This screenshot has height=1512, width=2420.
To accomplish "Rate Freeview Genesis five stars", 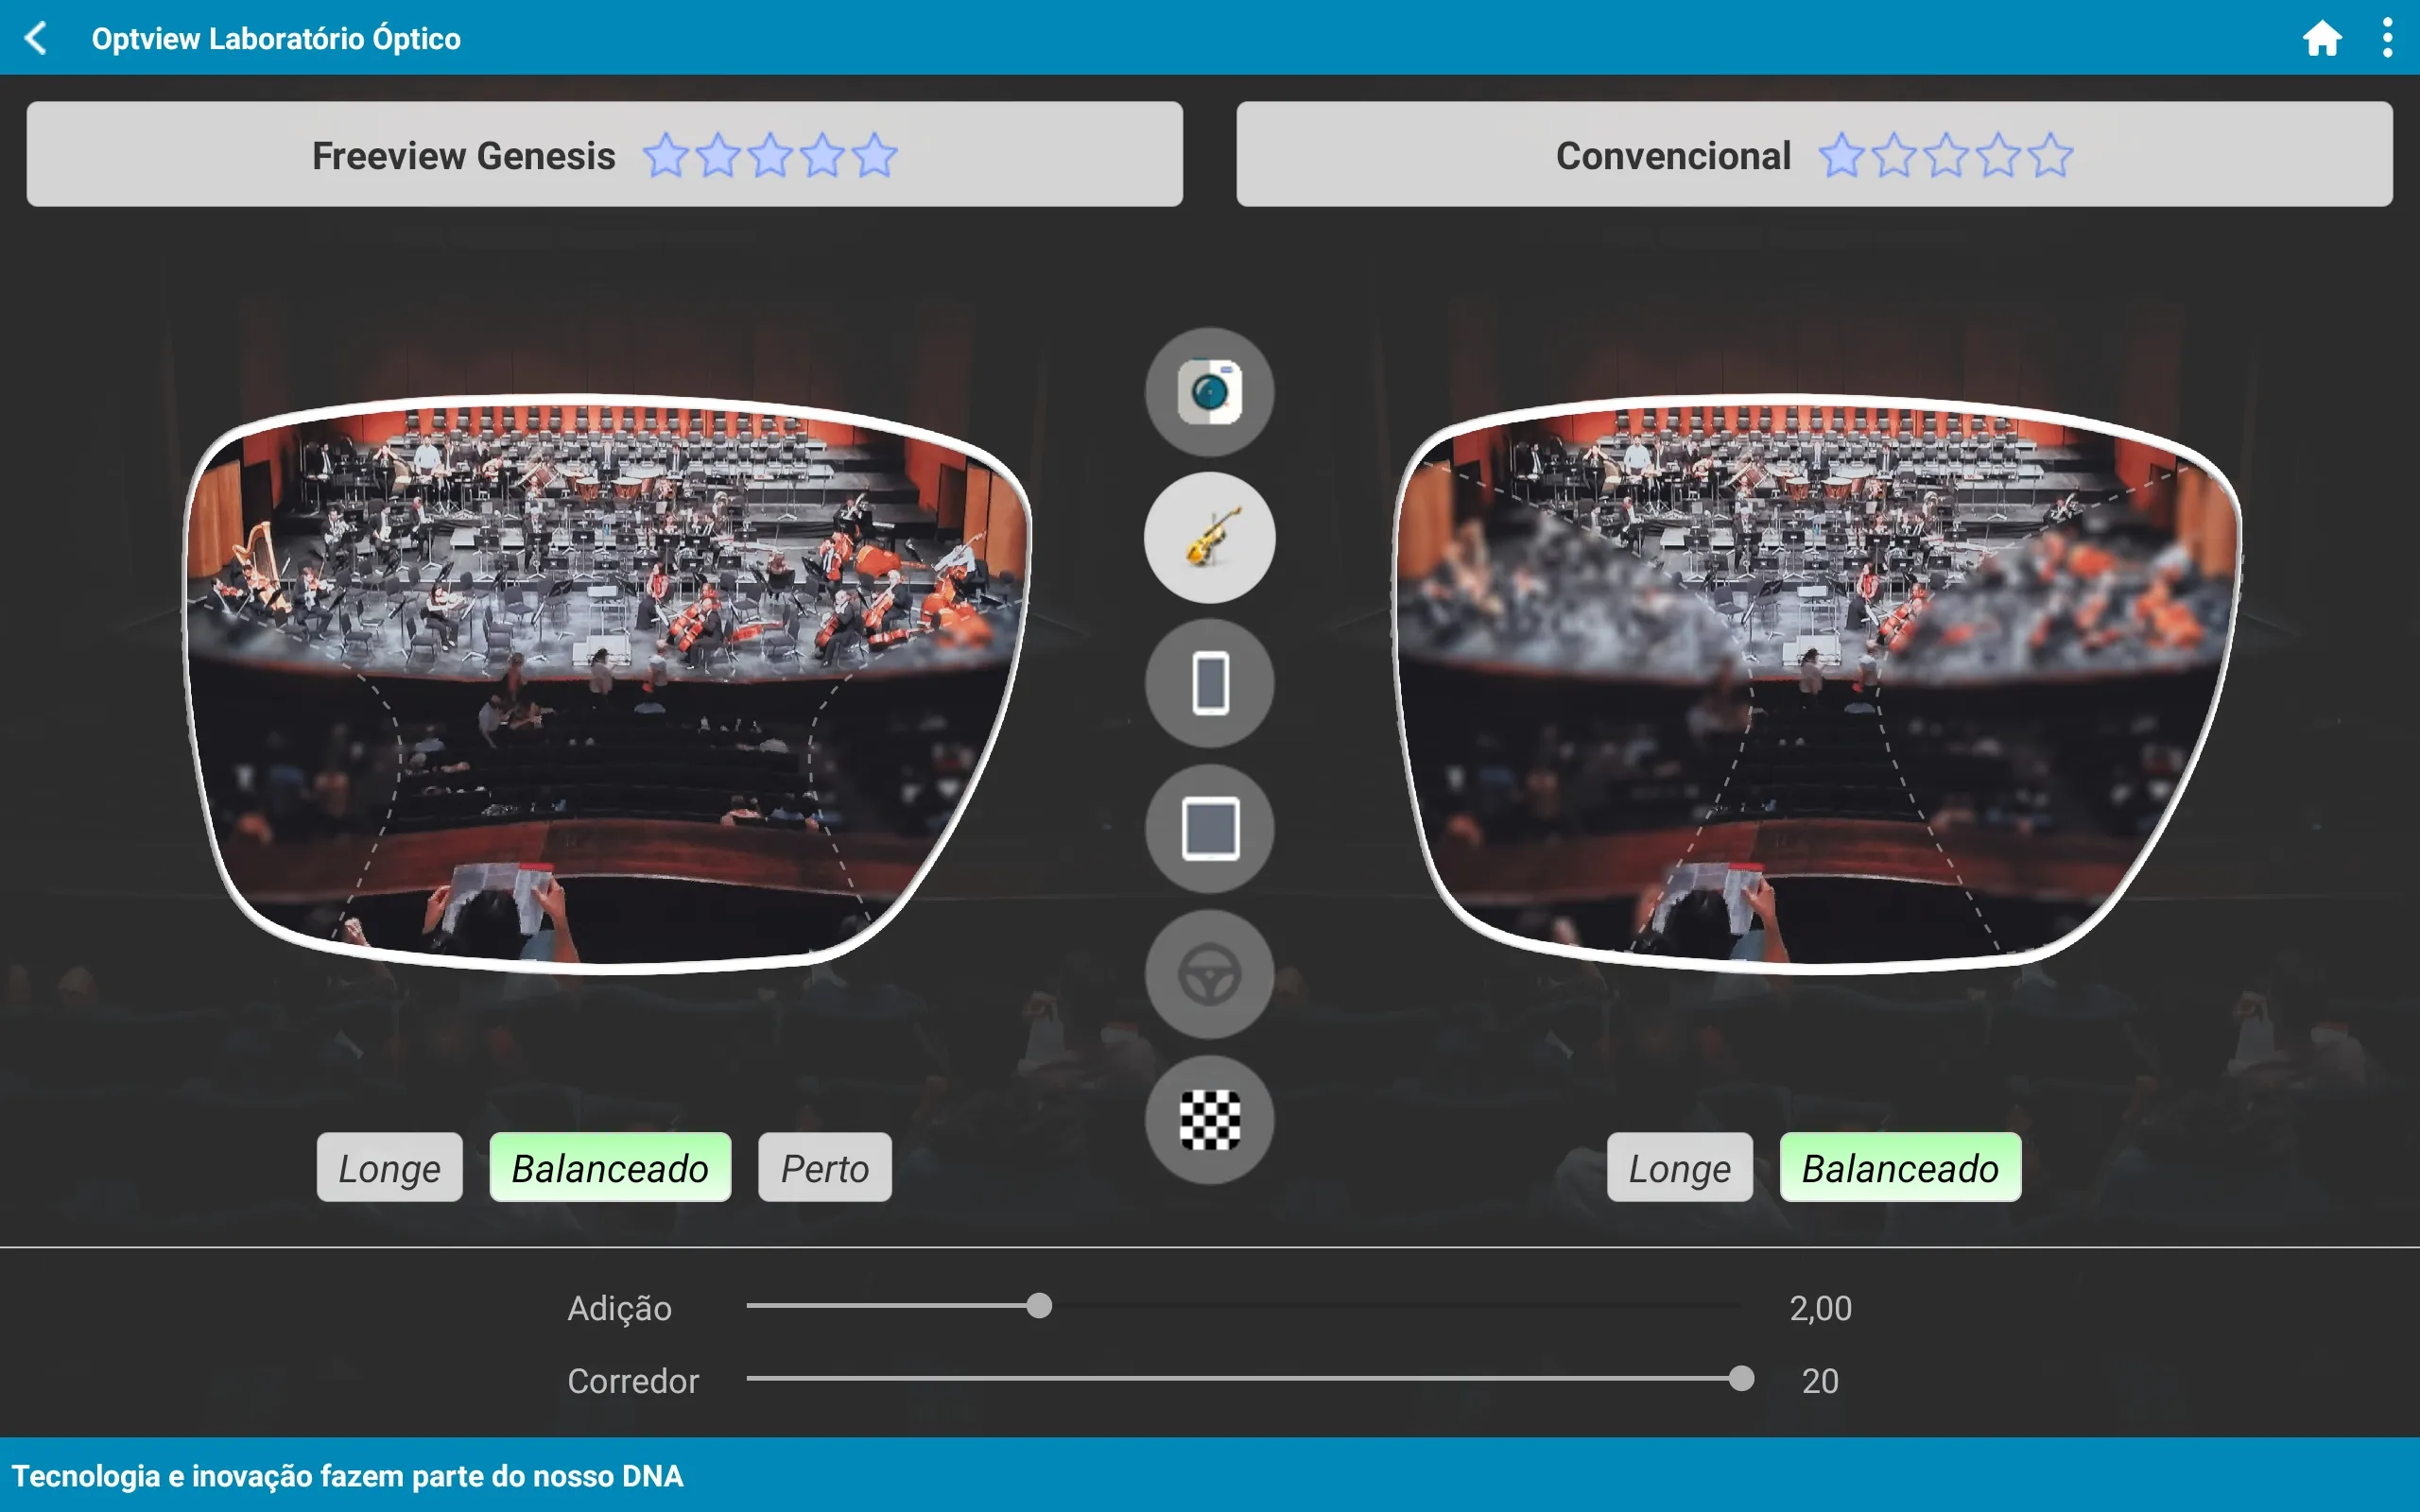I will [875, 155].
